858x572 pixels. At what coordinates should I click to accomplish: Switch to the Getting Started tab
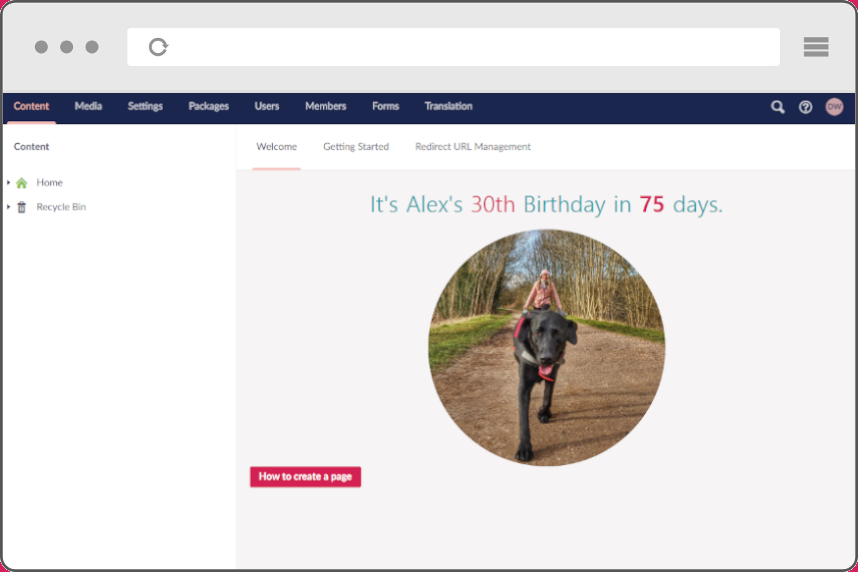pyautogui.click(x=356, y=147)
